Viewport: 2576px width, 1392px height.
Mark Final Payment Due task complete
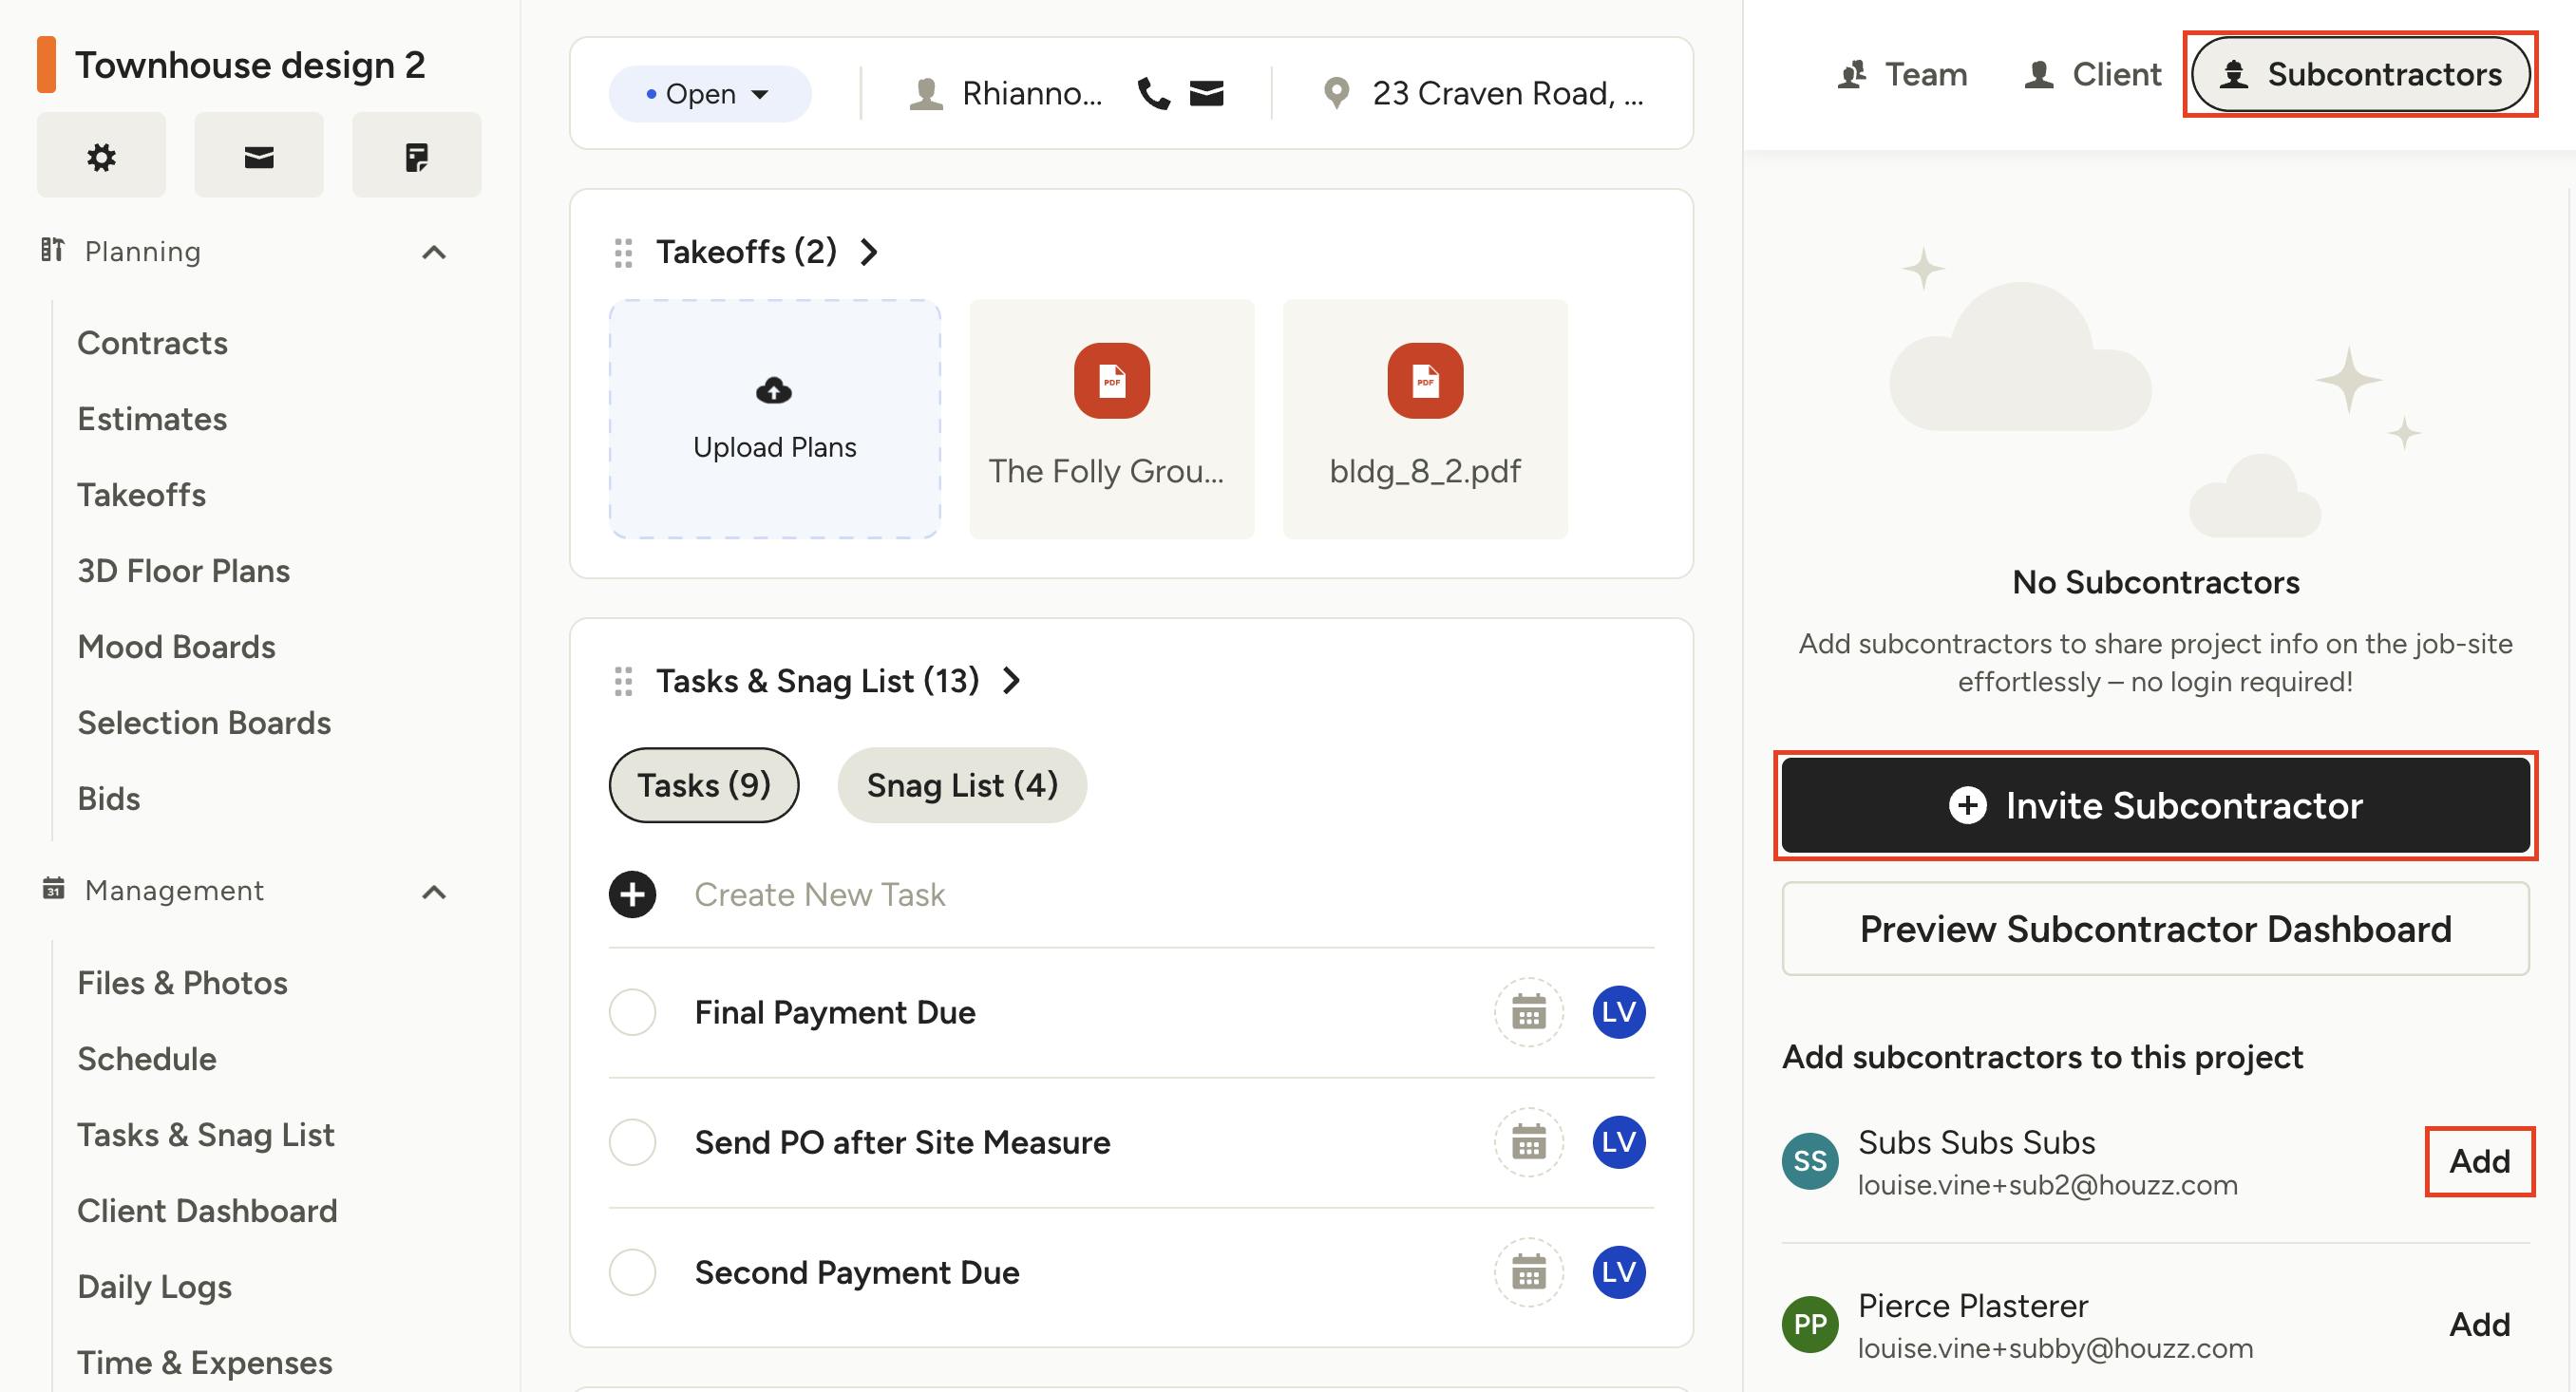click(x=632, y=1012)
